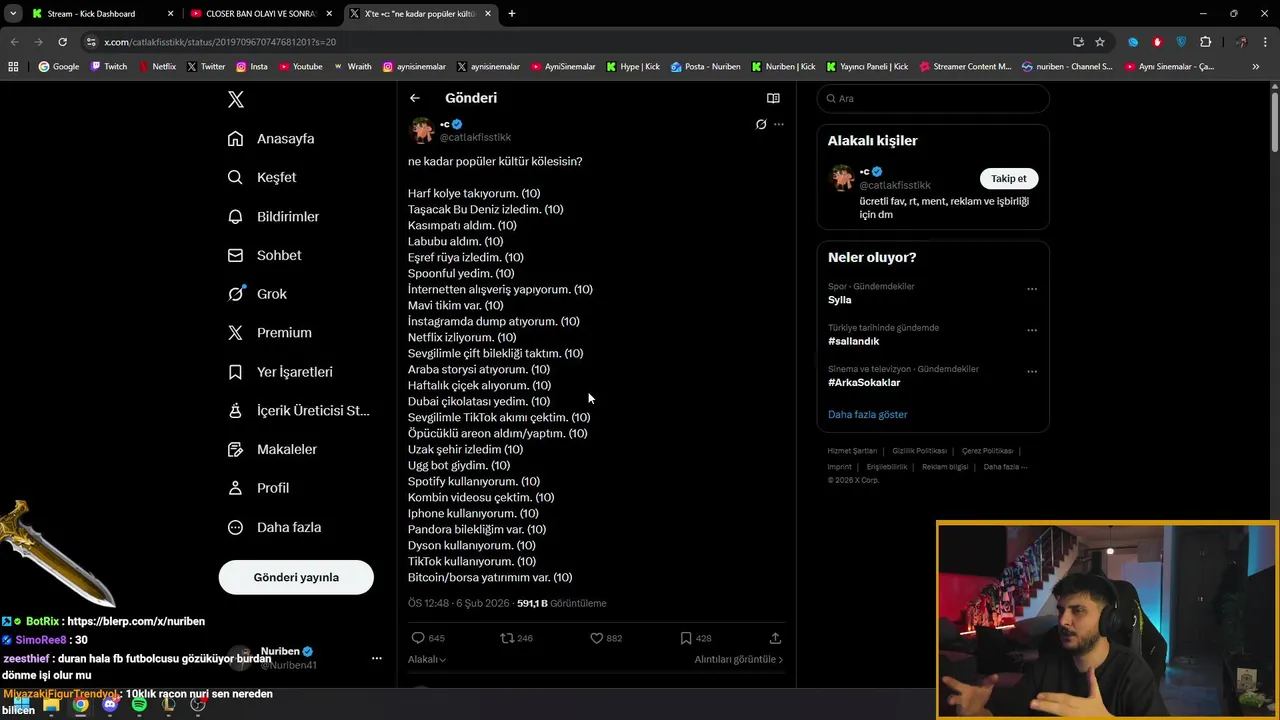The width and height of the screenshot is (1280, 720).
Task: Open options for #sallandık trend
Action: click(x=1032, y=330)
